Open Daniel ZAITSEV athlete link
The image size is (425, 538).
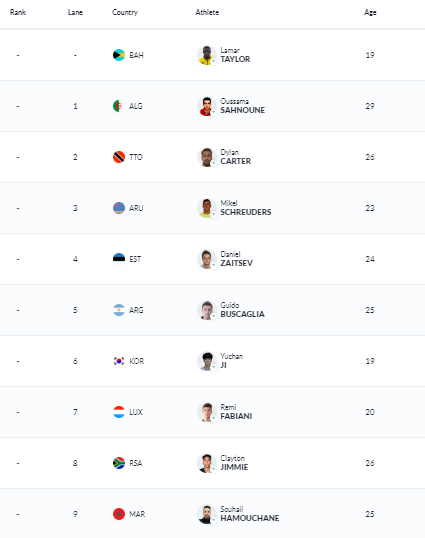point(236,259)
